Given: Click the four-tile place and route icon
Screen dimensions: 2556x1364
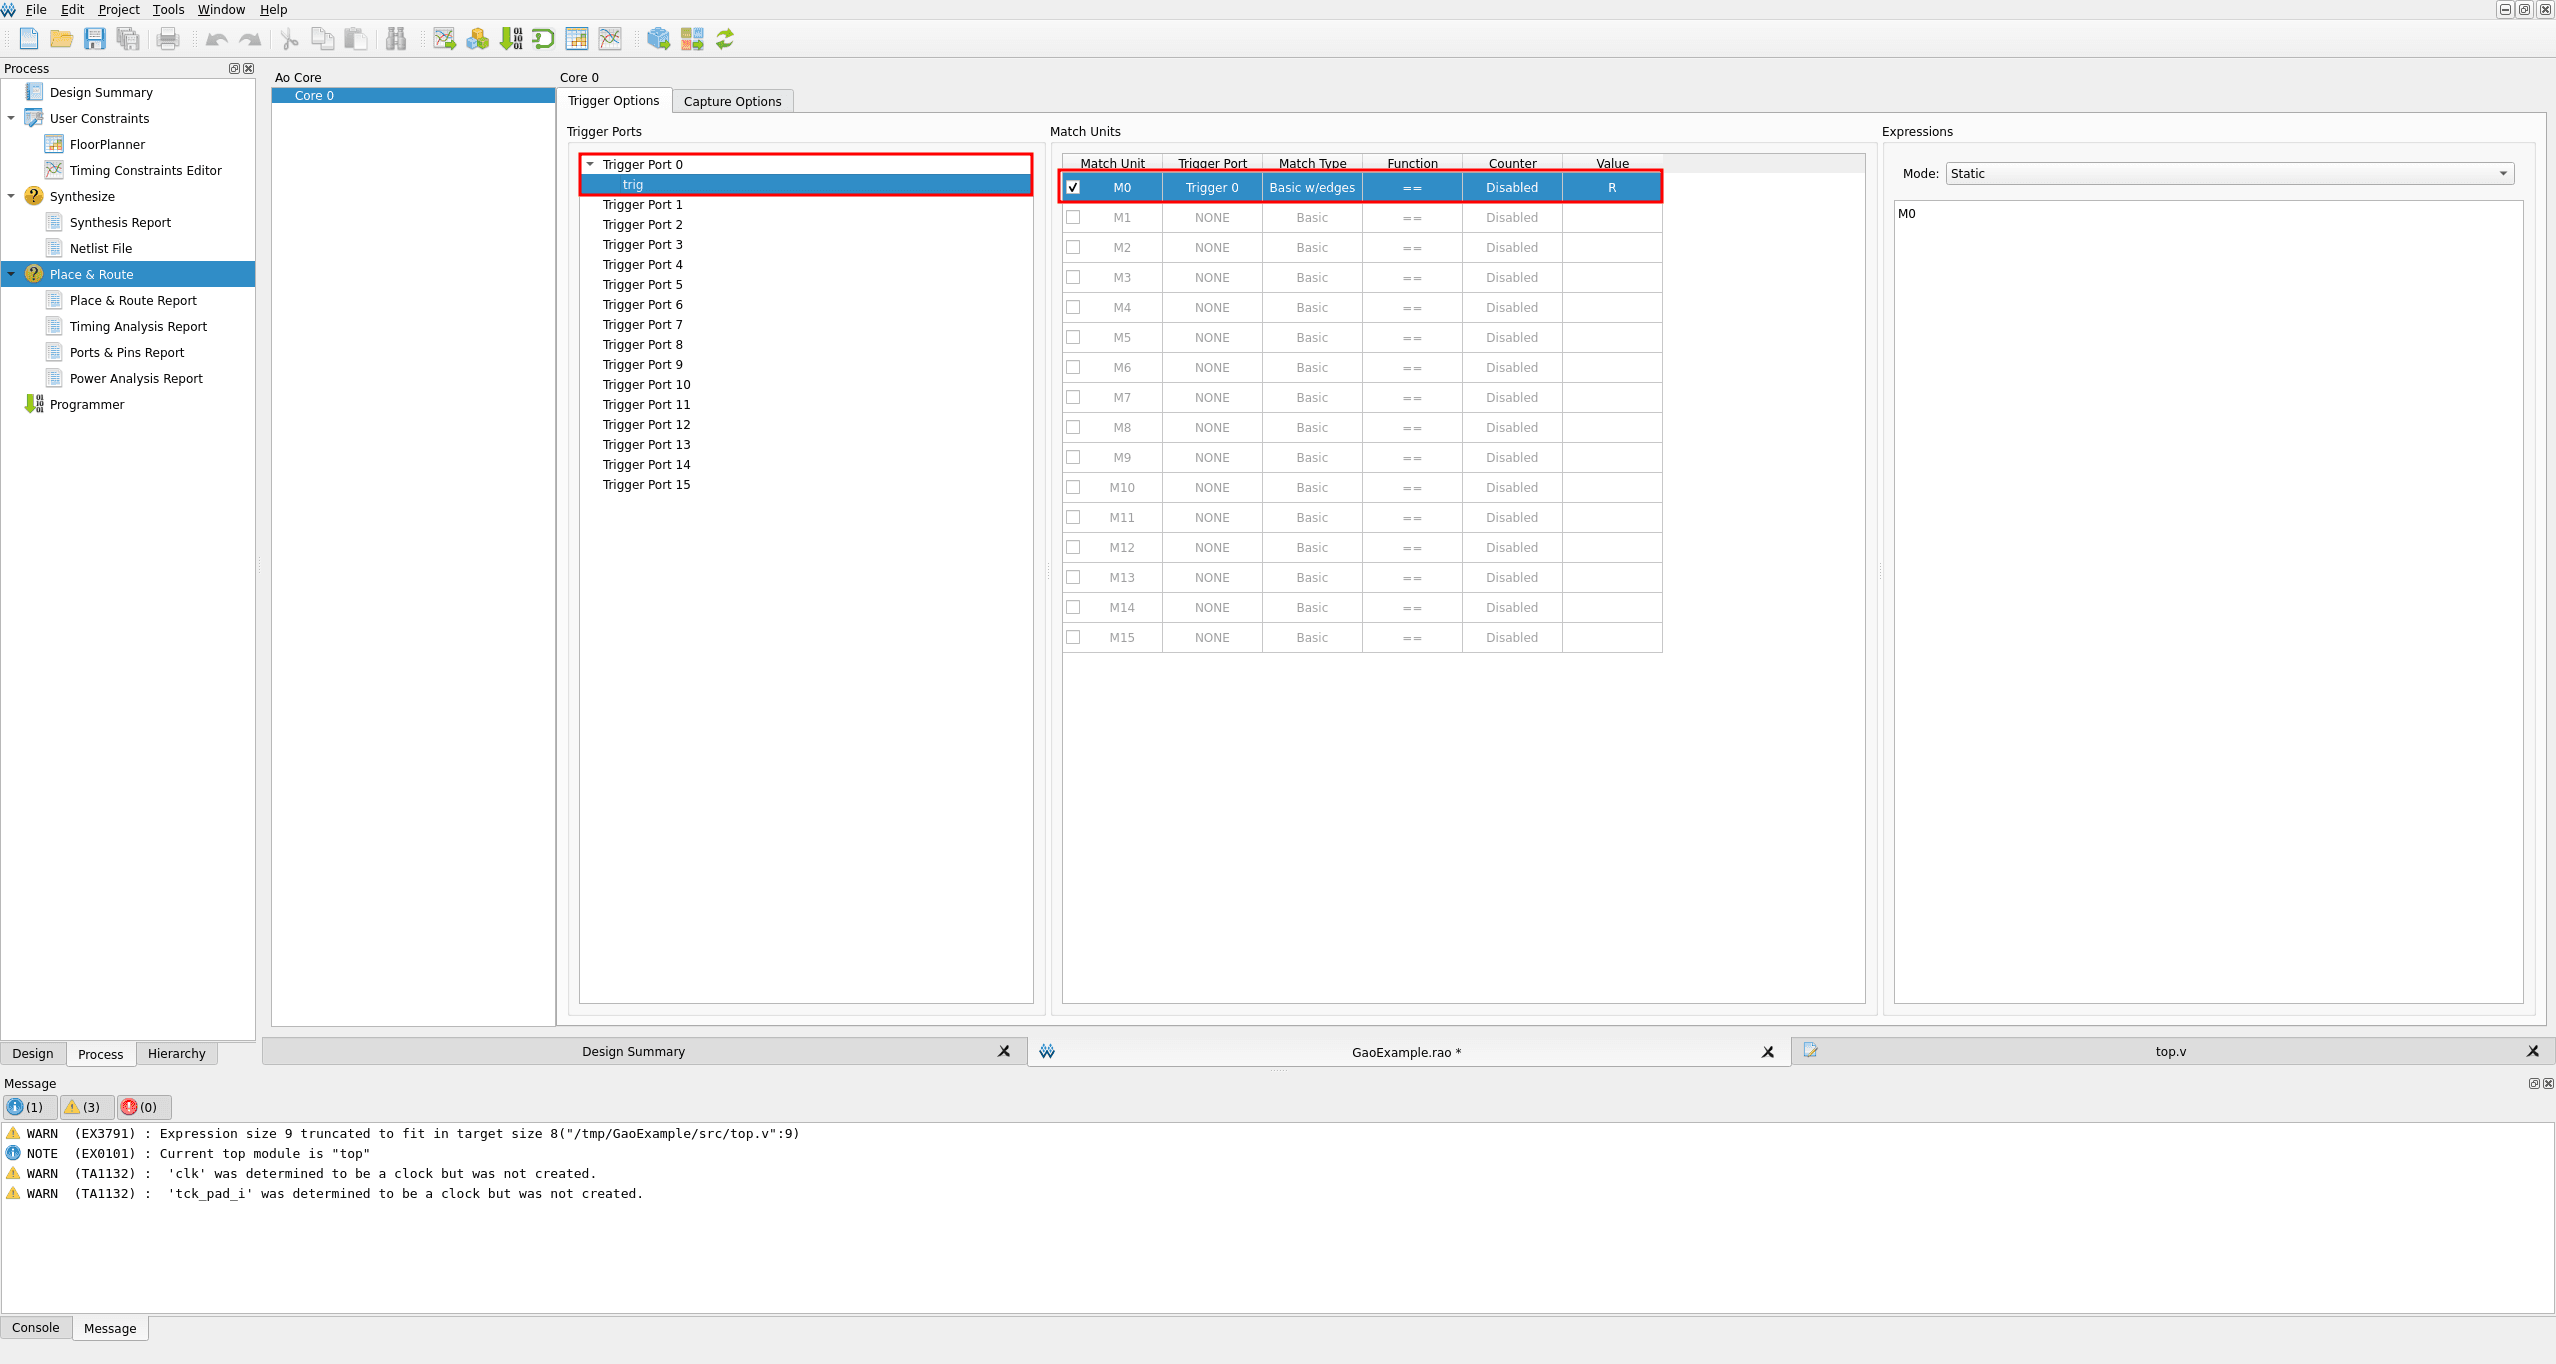Looking at the screenshot, I should click(692, 39).
